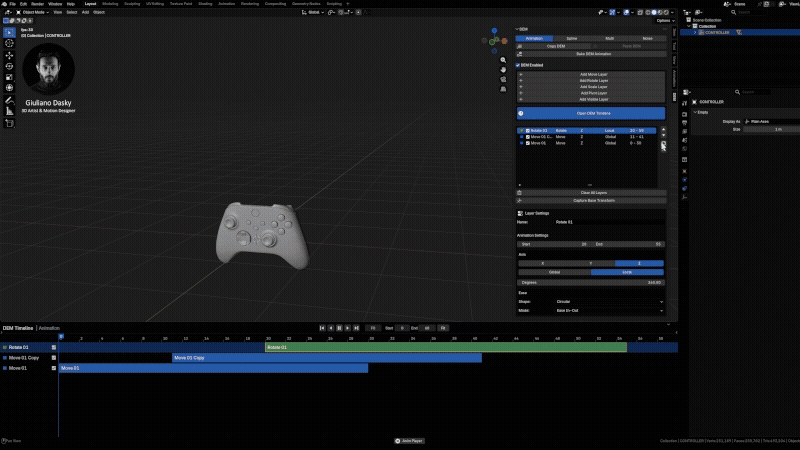Click the empty Size slider in properties
Viewport: 800px width, 450px height.
(771, 130)
